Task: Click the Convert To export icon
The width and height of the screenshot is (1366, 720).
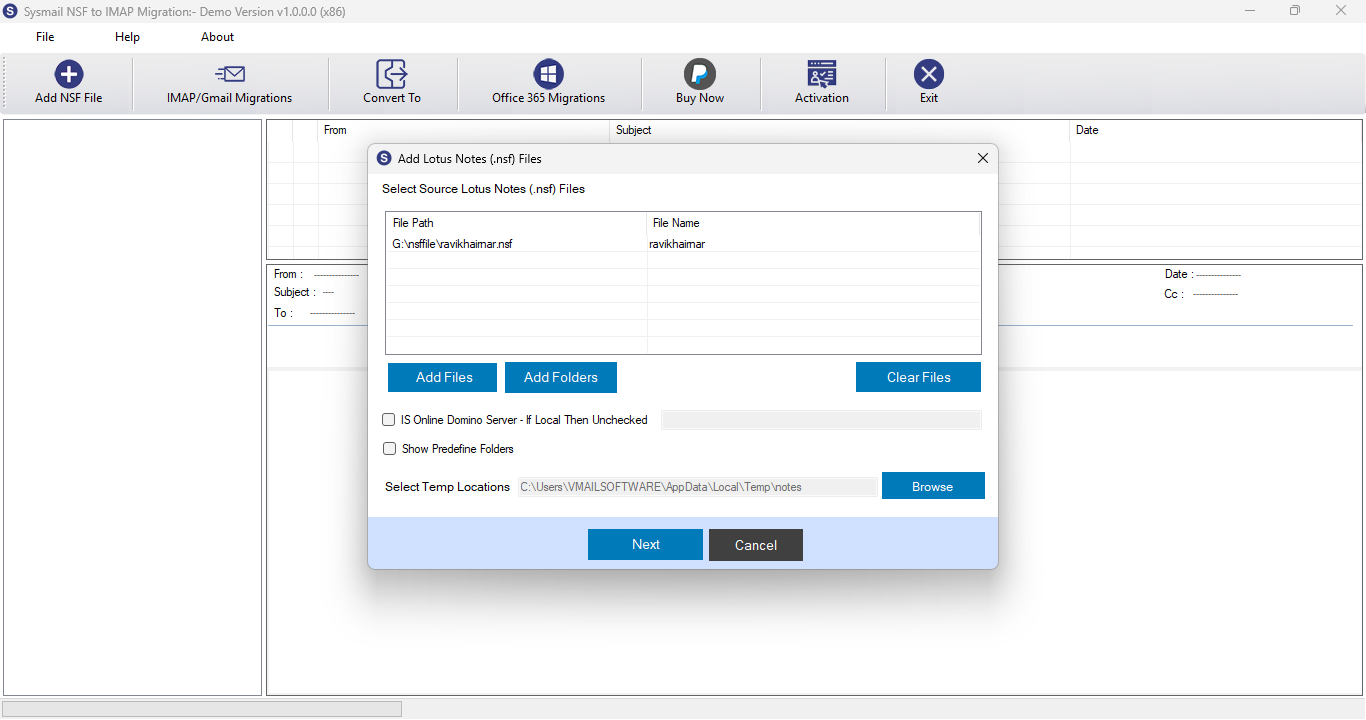Action: point(391,74)
